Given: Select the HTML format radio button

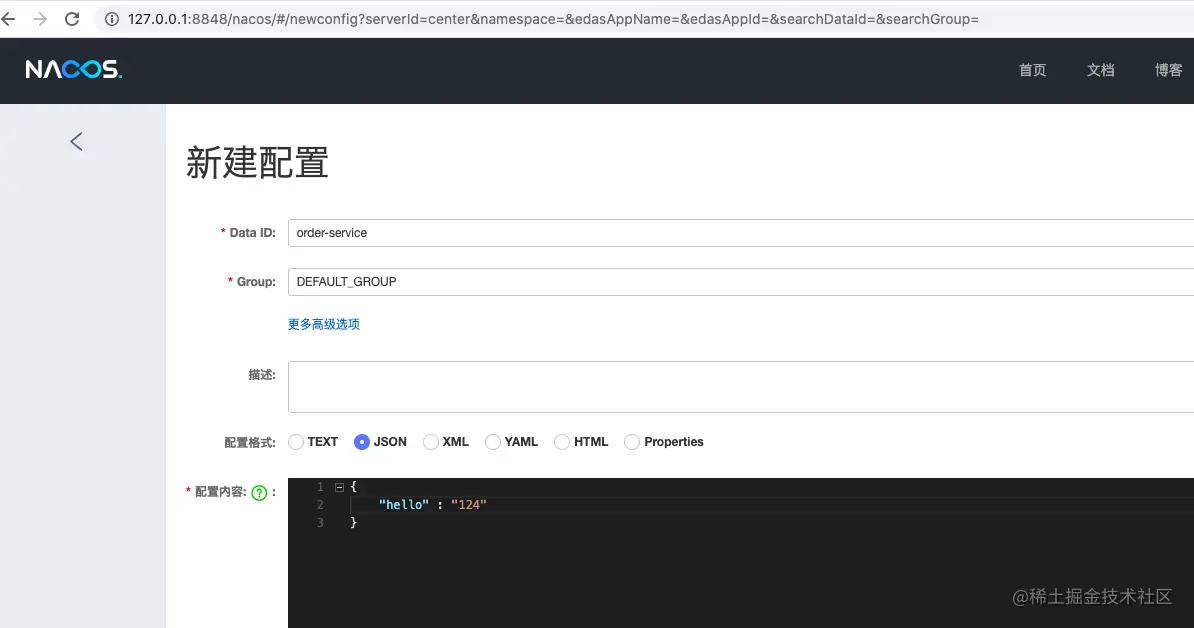Looking at the screenshot, I should point(562,442).
